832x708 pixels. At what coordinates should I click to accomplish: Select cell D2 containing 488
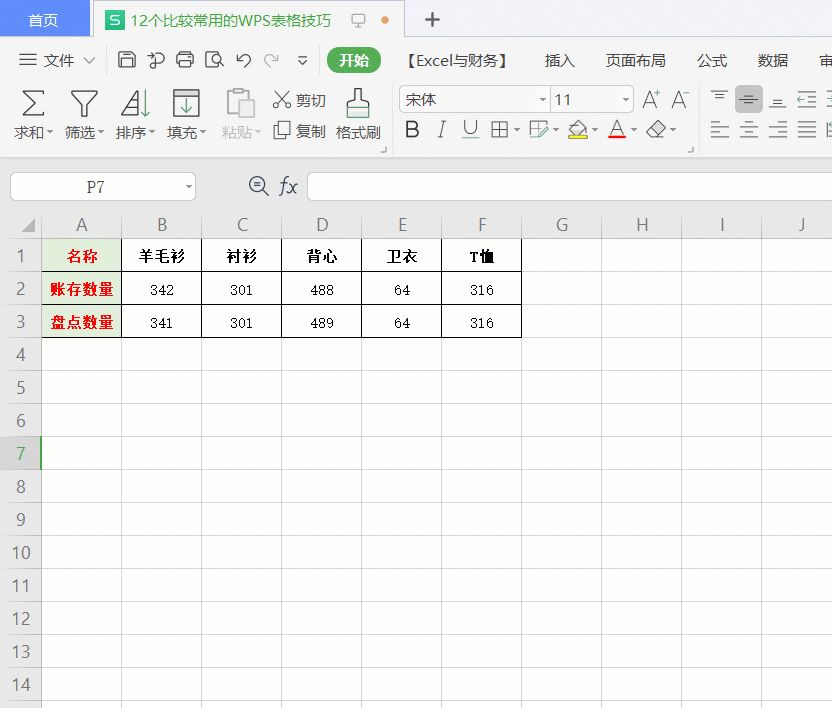tap(321, 290)
